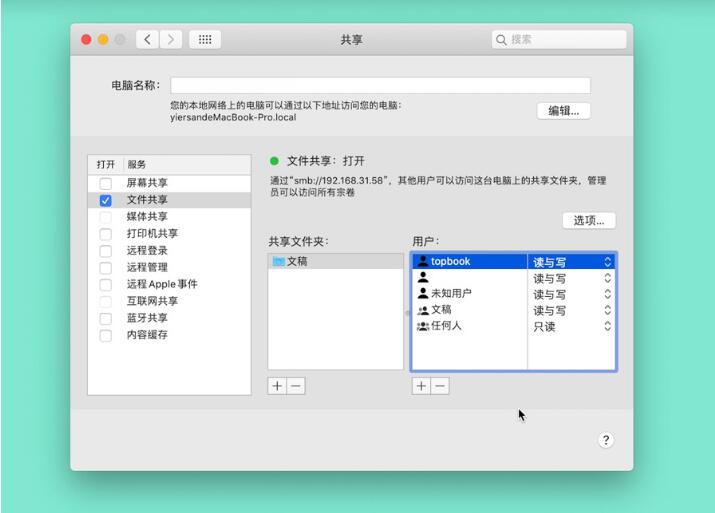Click the 搜索 search field
715x513 pixels.
[559, 40]
